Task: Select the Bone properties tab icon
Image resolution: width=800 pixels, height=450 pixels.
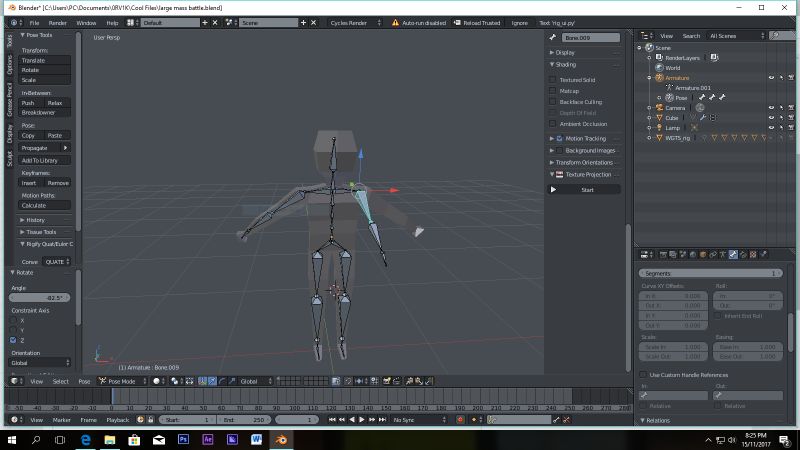Action: [x=733, y=254]
